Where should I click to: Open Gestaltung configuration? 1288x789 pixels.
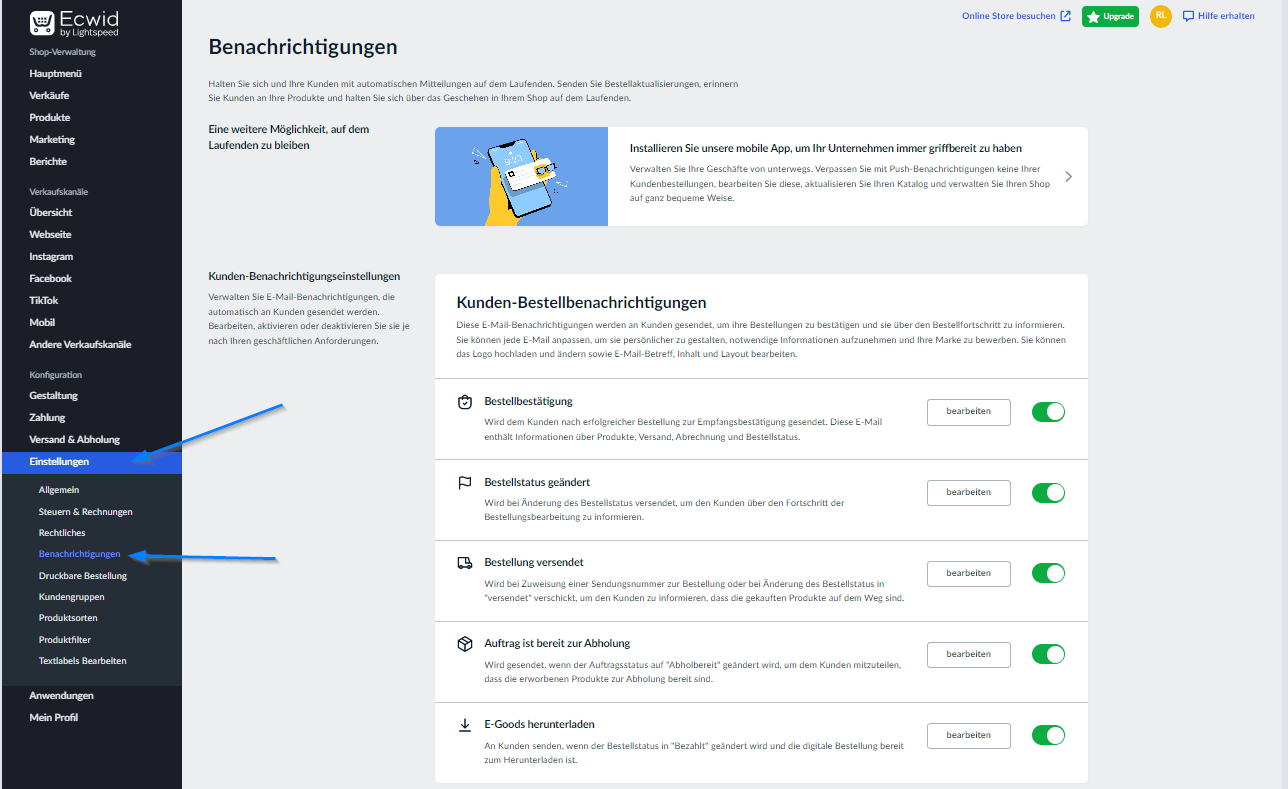click(x=53, y=396)
